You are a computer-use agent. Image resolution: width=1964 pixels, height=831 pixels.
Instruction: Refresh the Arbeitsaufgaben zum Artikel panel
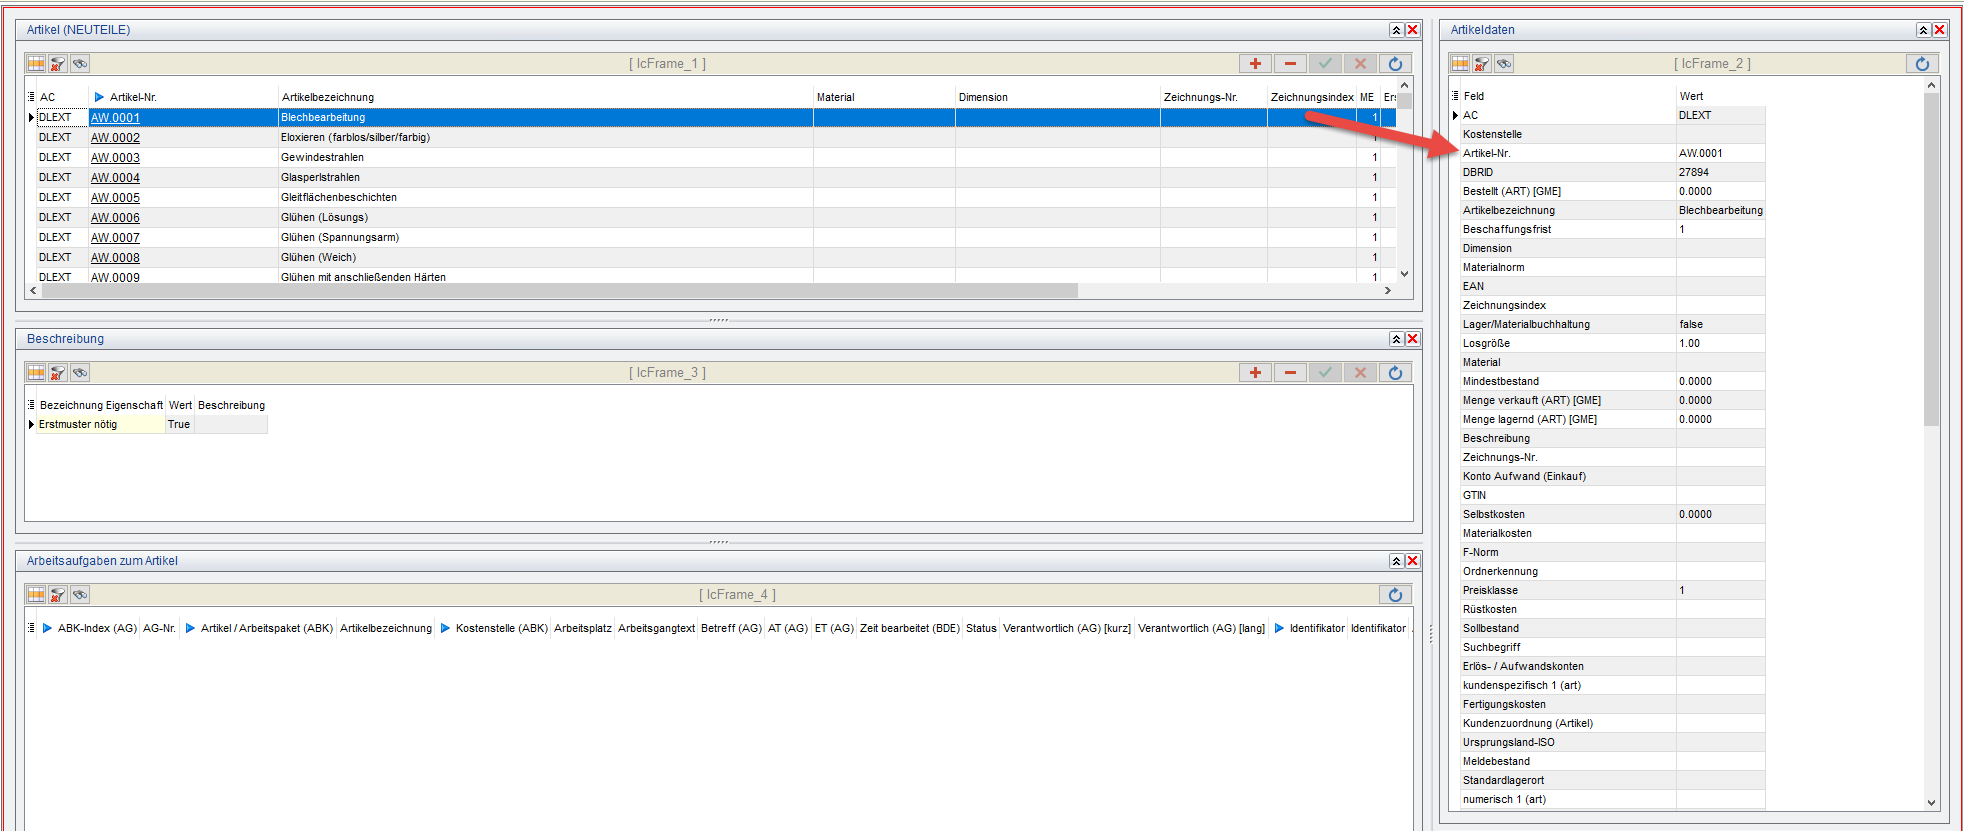click(x=1395, y=595)
